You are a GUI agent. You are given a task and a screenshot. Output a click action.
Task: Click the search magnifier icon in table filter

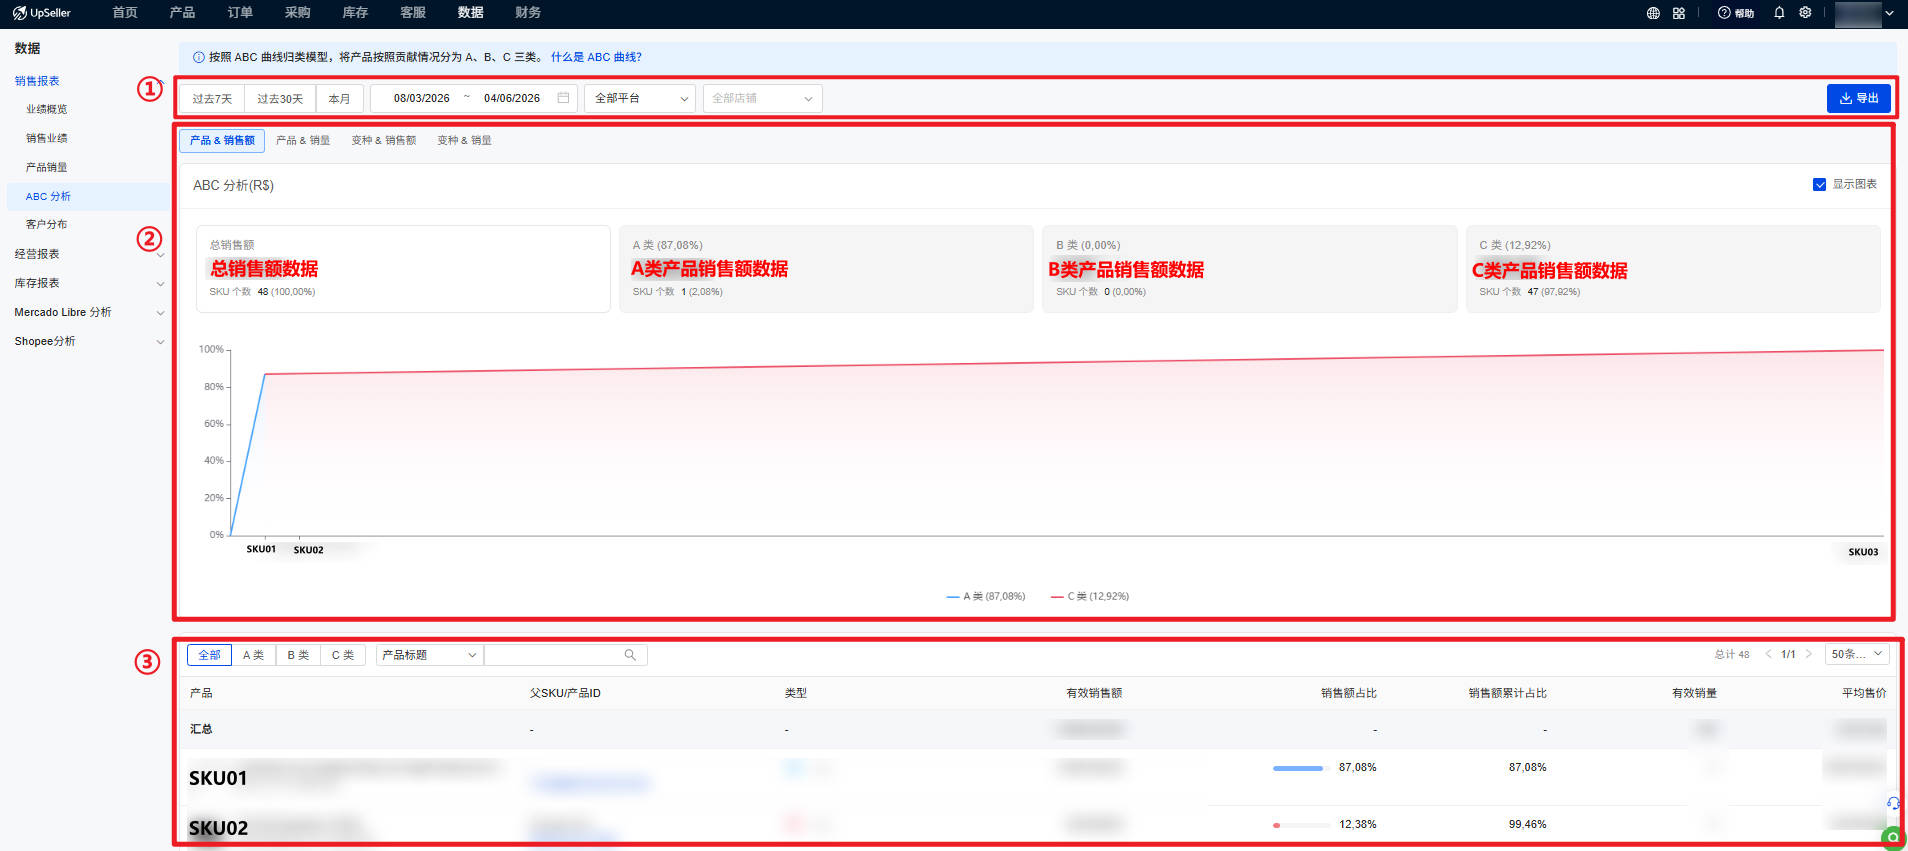click(630, 655)
